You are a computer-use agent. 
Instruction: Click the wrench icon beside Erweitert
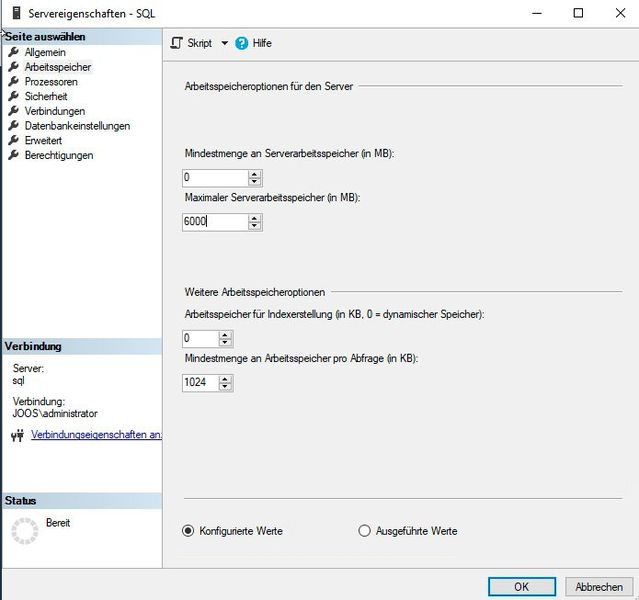(x=13, y=140)
